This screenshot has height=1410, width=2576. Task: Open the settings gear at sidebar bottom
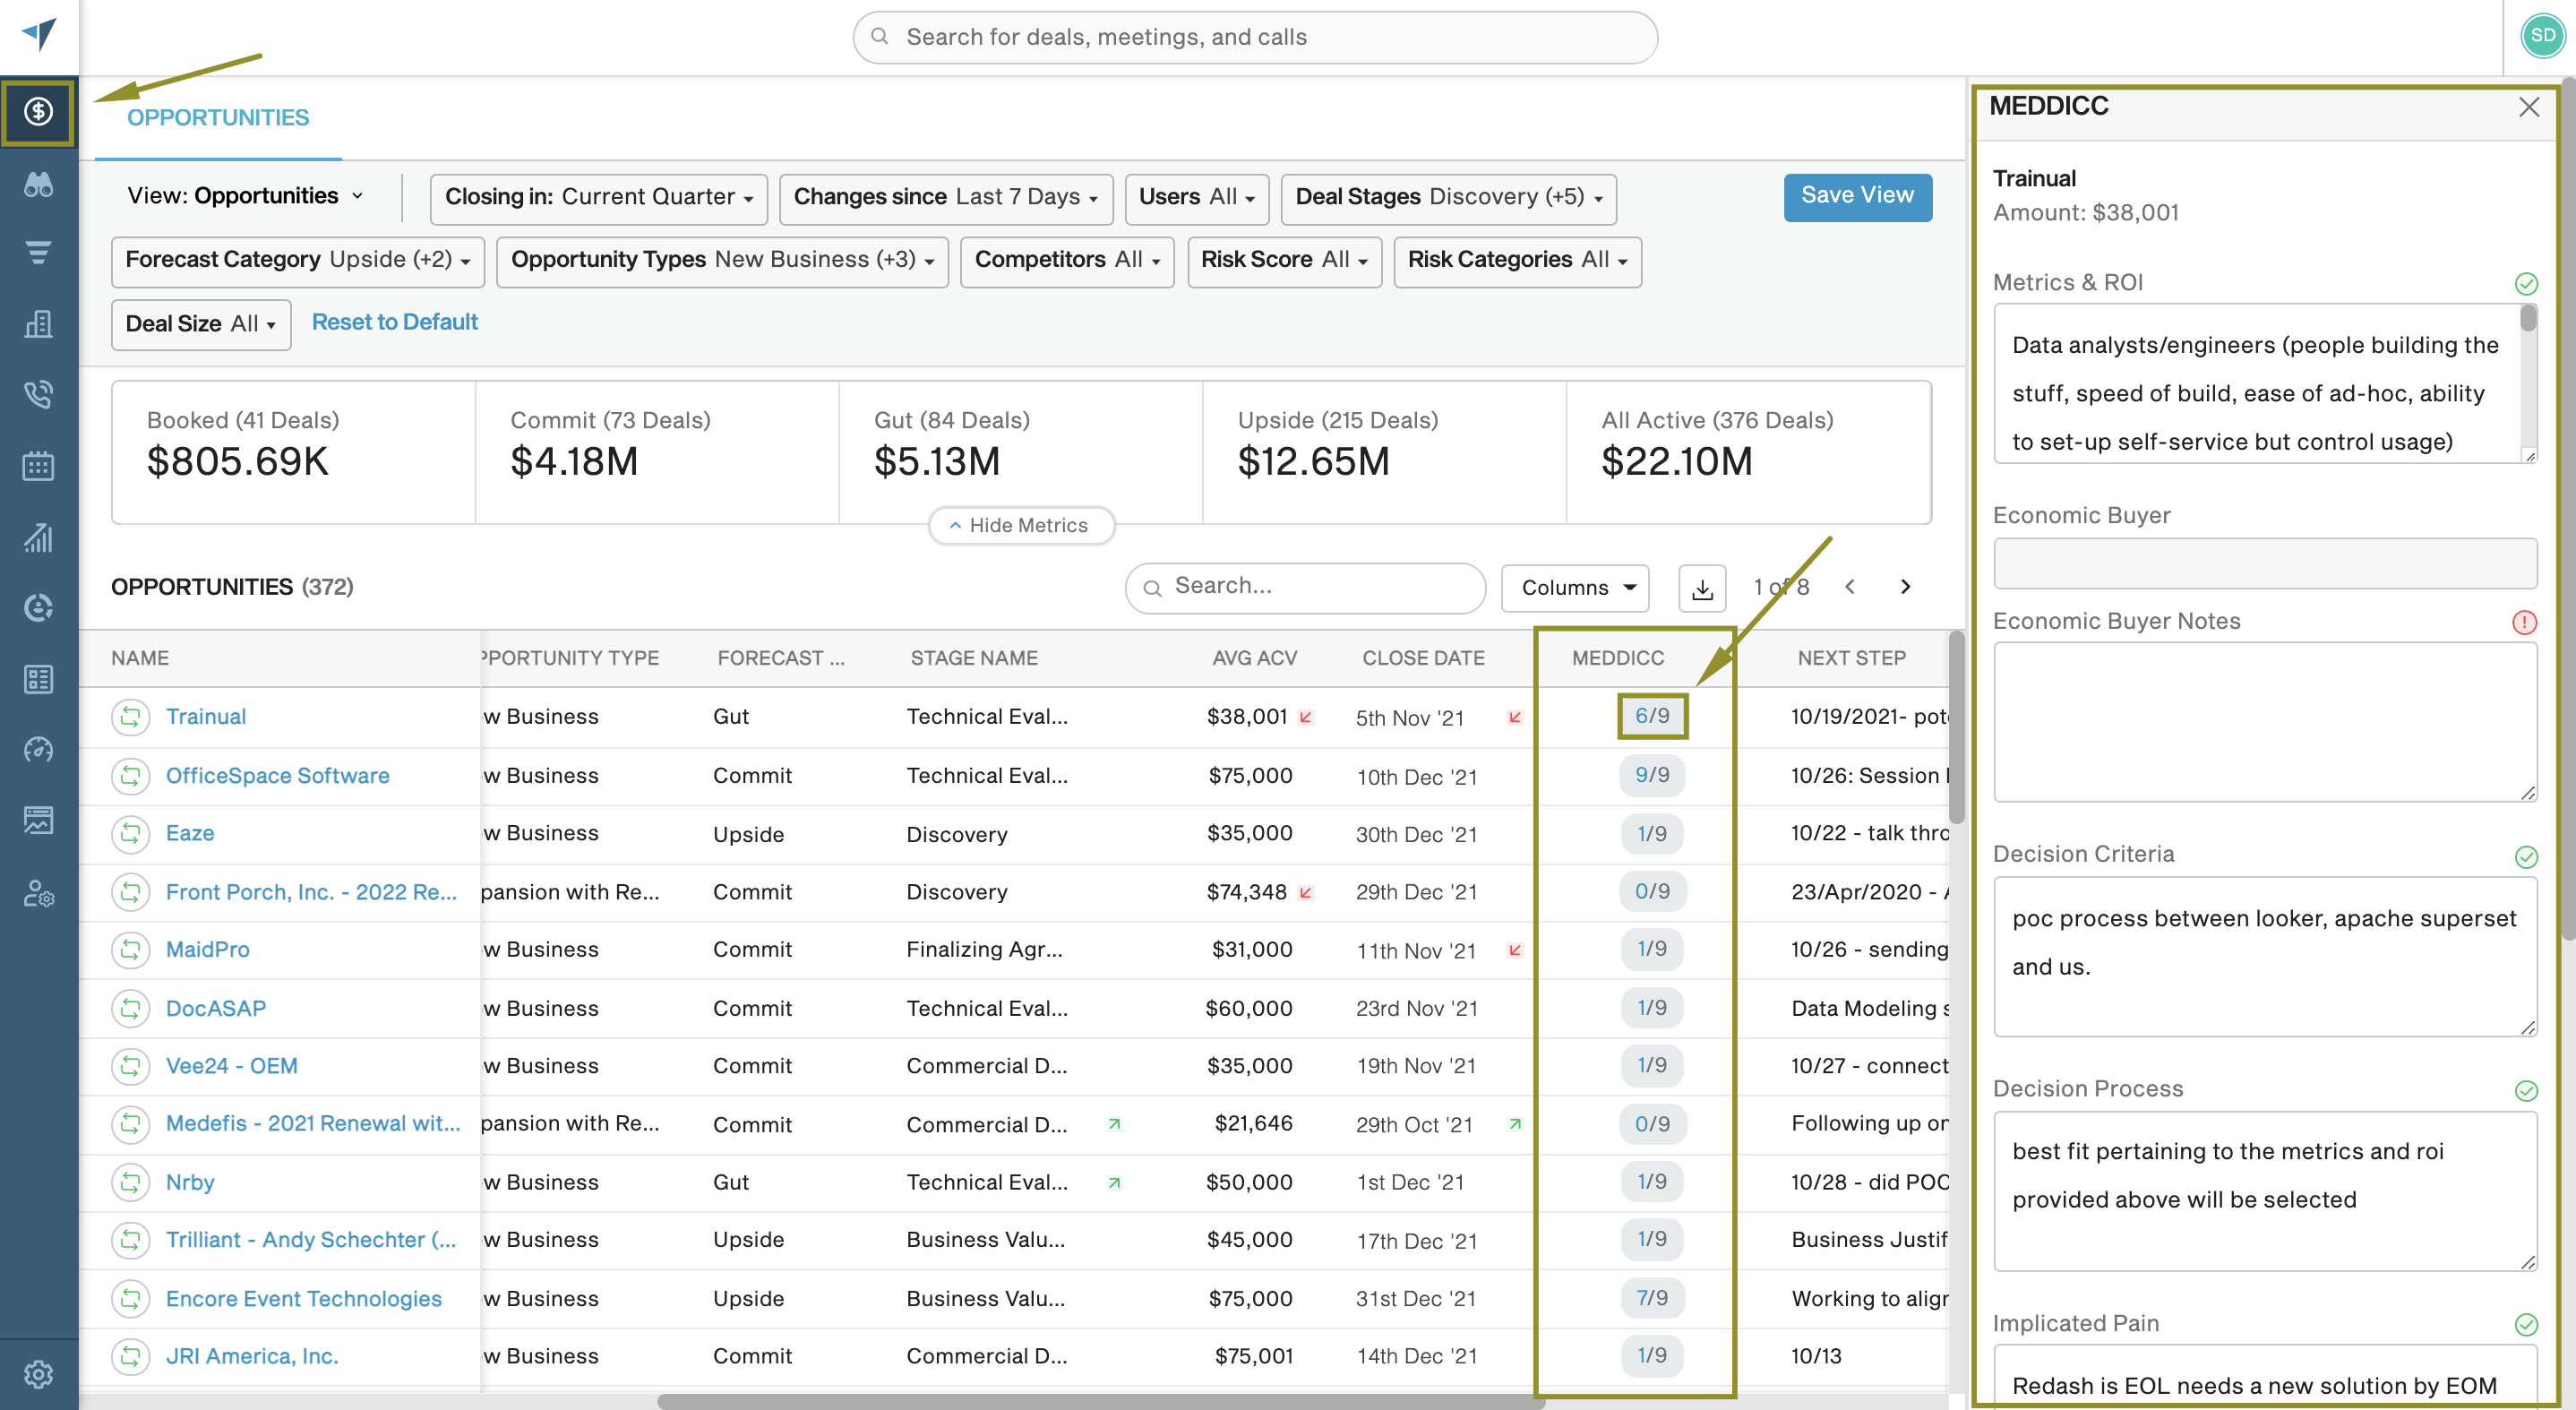click(x=38, y=1374)
